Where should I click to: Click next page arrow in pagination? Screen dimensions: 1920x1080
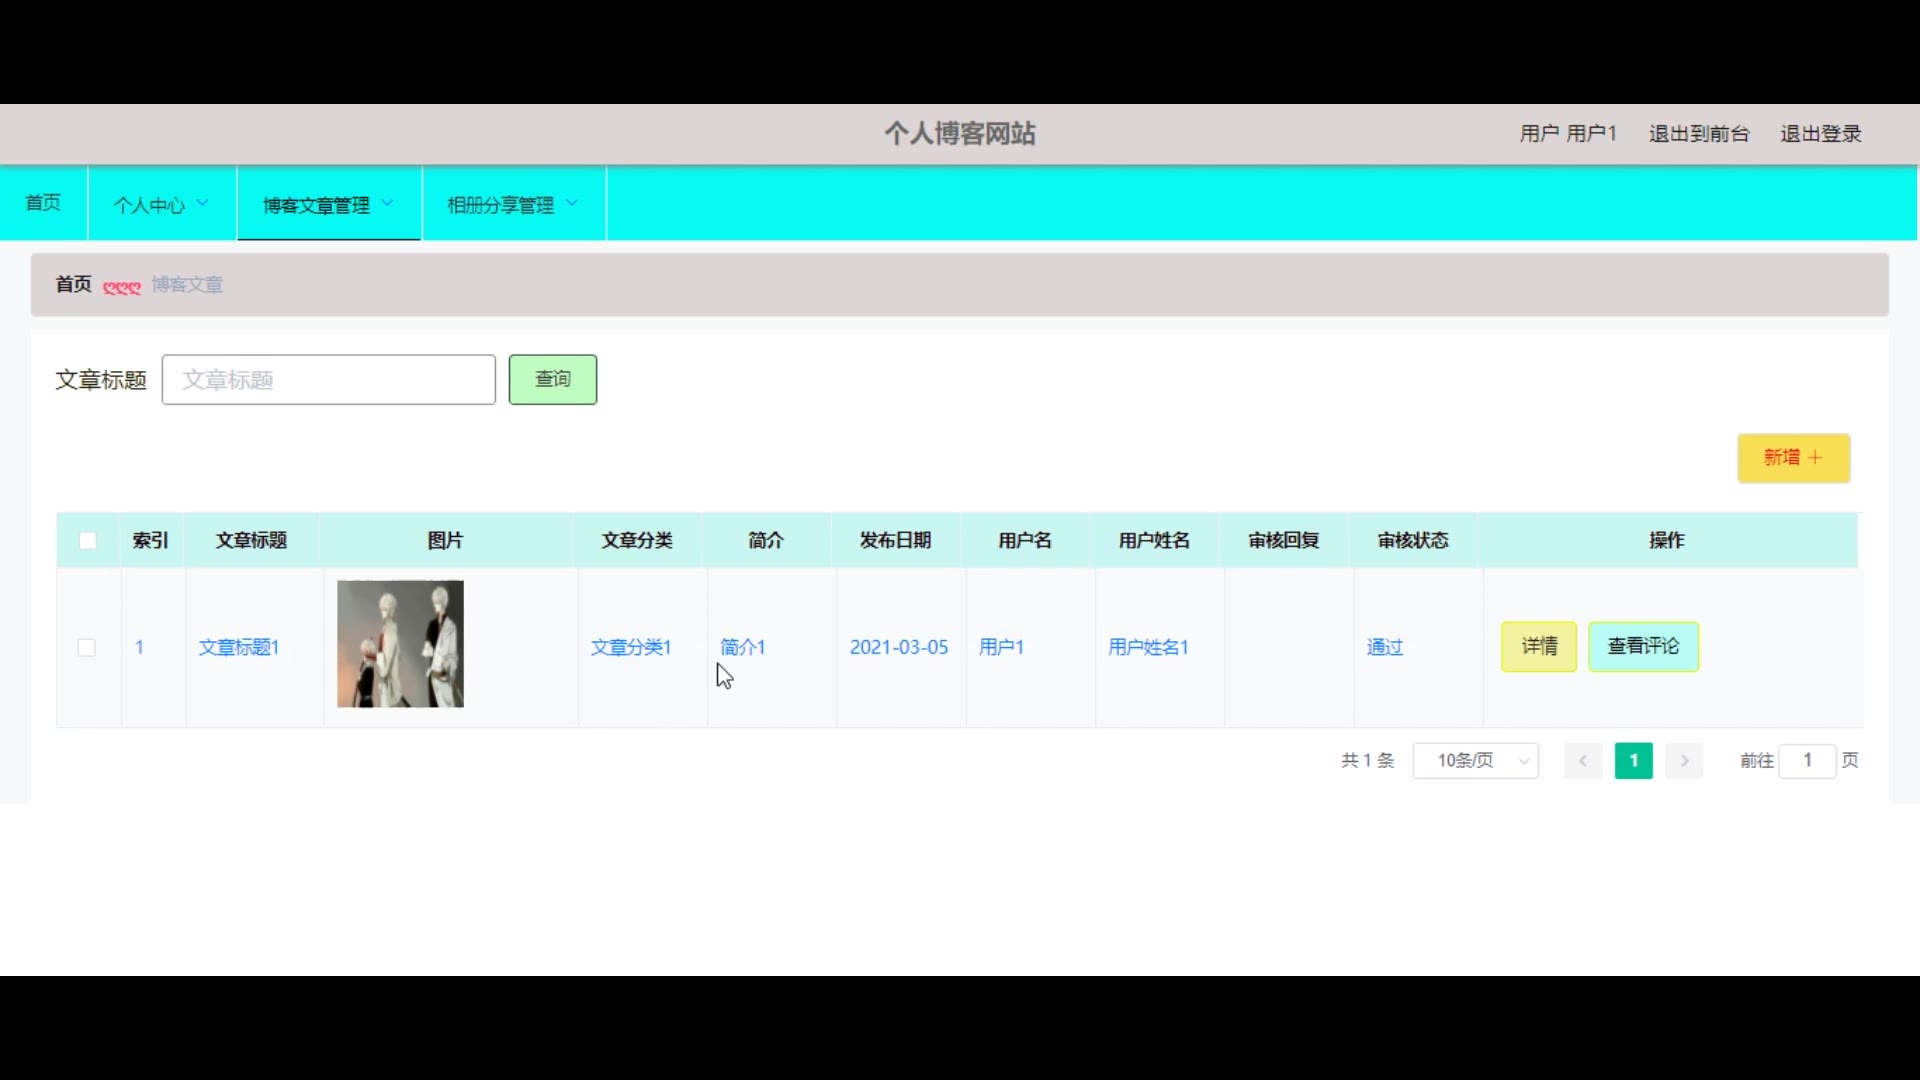(x=1684, y=761)
